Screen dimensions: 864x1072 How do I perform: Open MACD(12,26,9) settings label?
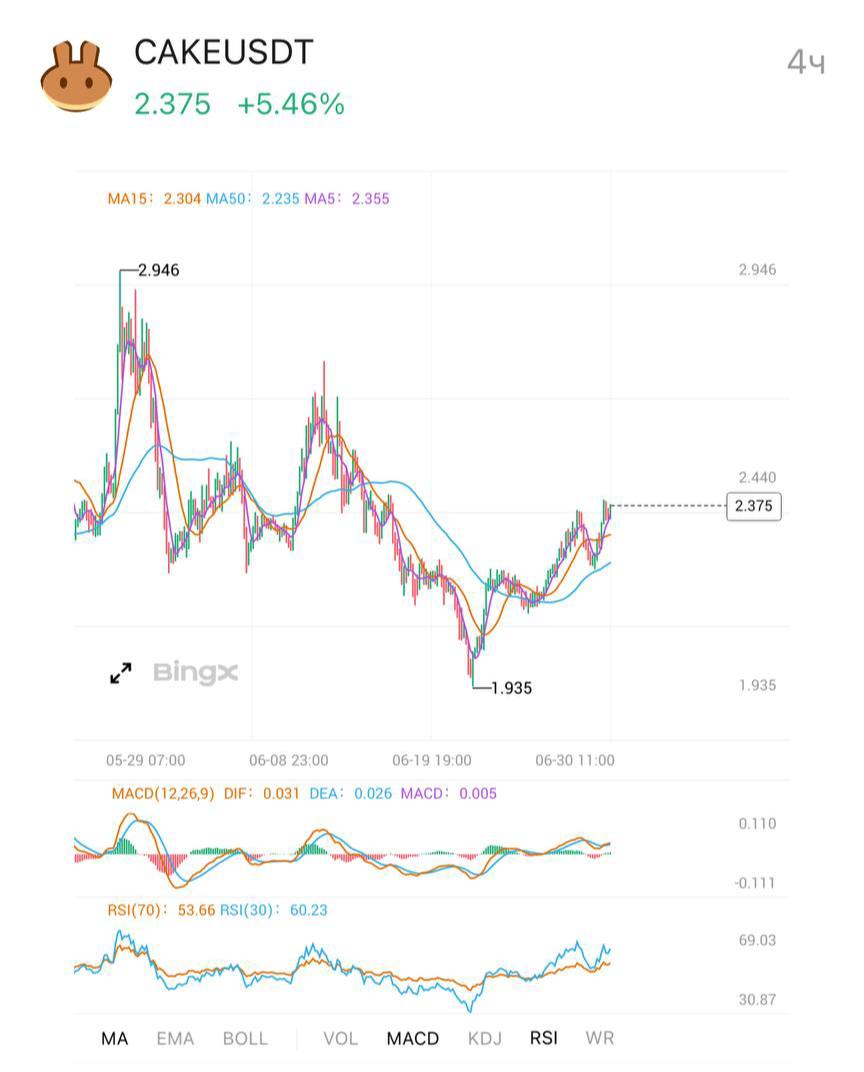tap(163, 794)
